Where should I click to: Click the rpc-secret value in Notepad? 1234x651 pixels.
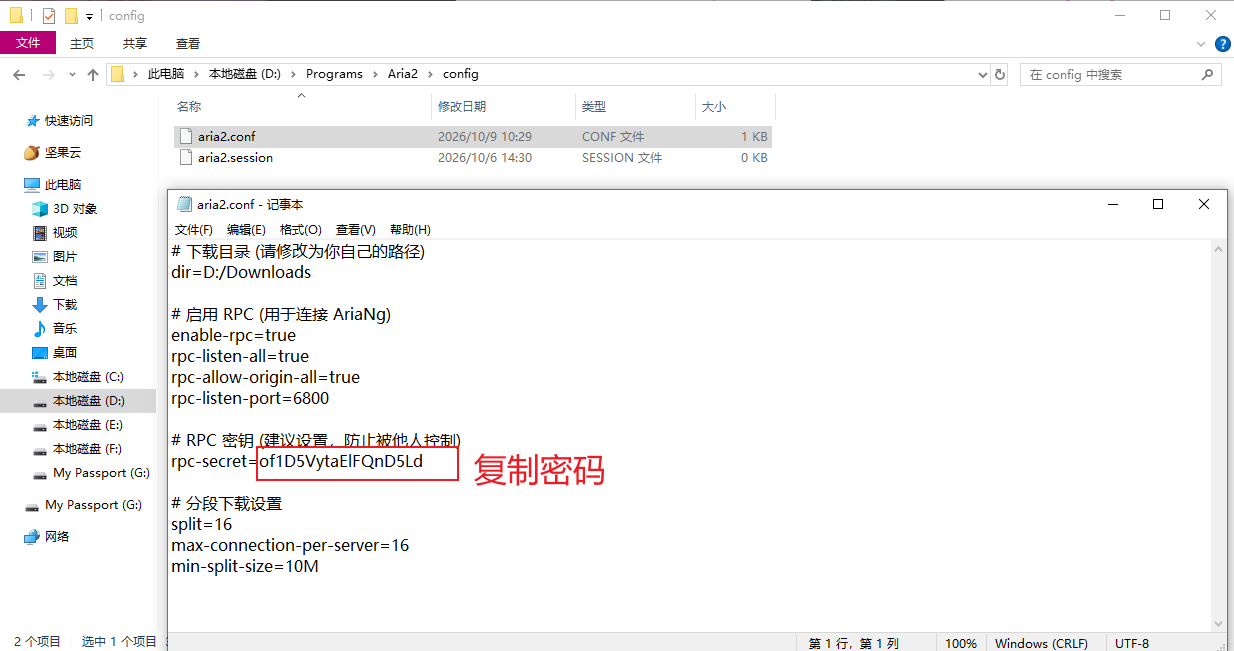pyautogui.click(x=341, y=461)
